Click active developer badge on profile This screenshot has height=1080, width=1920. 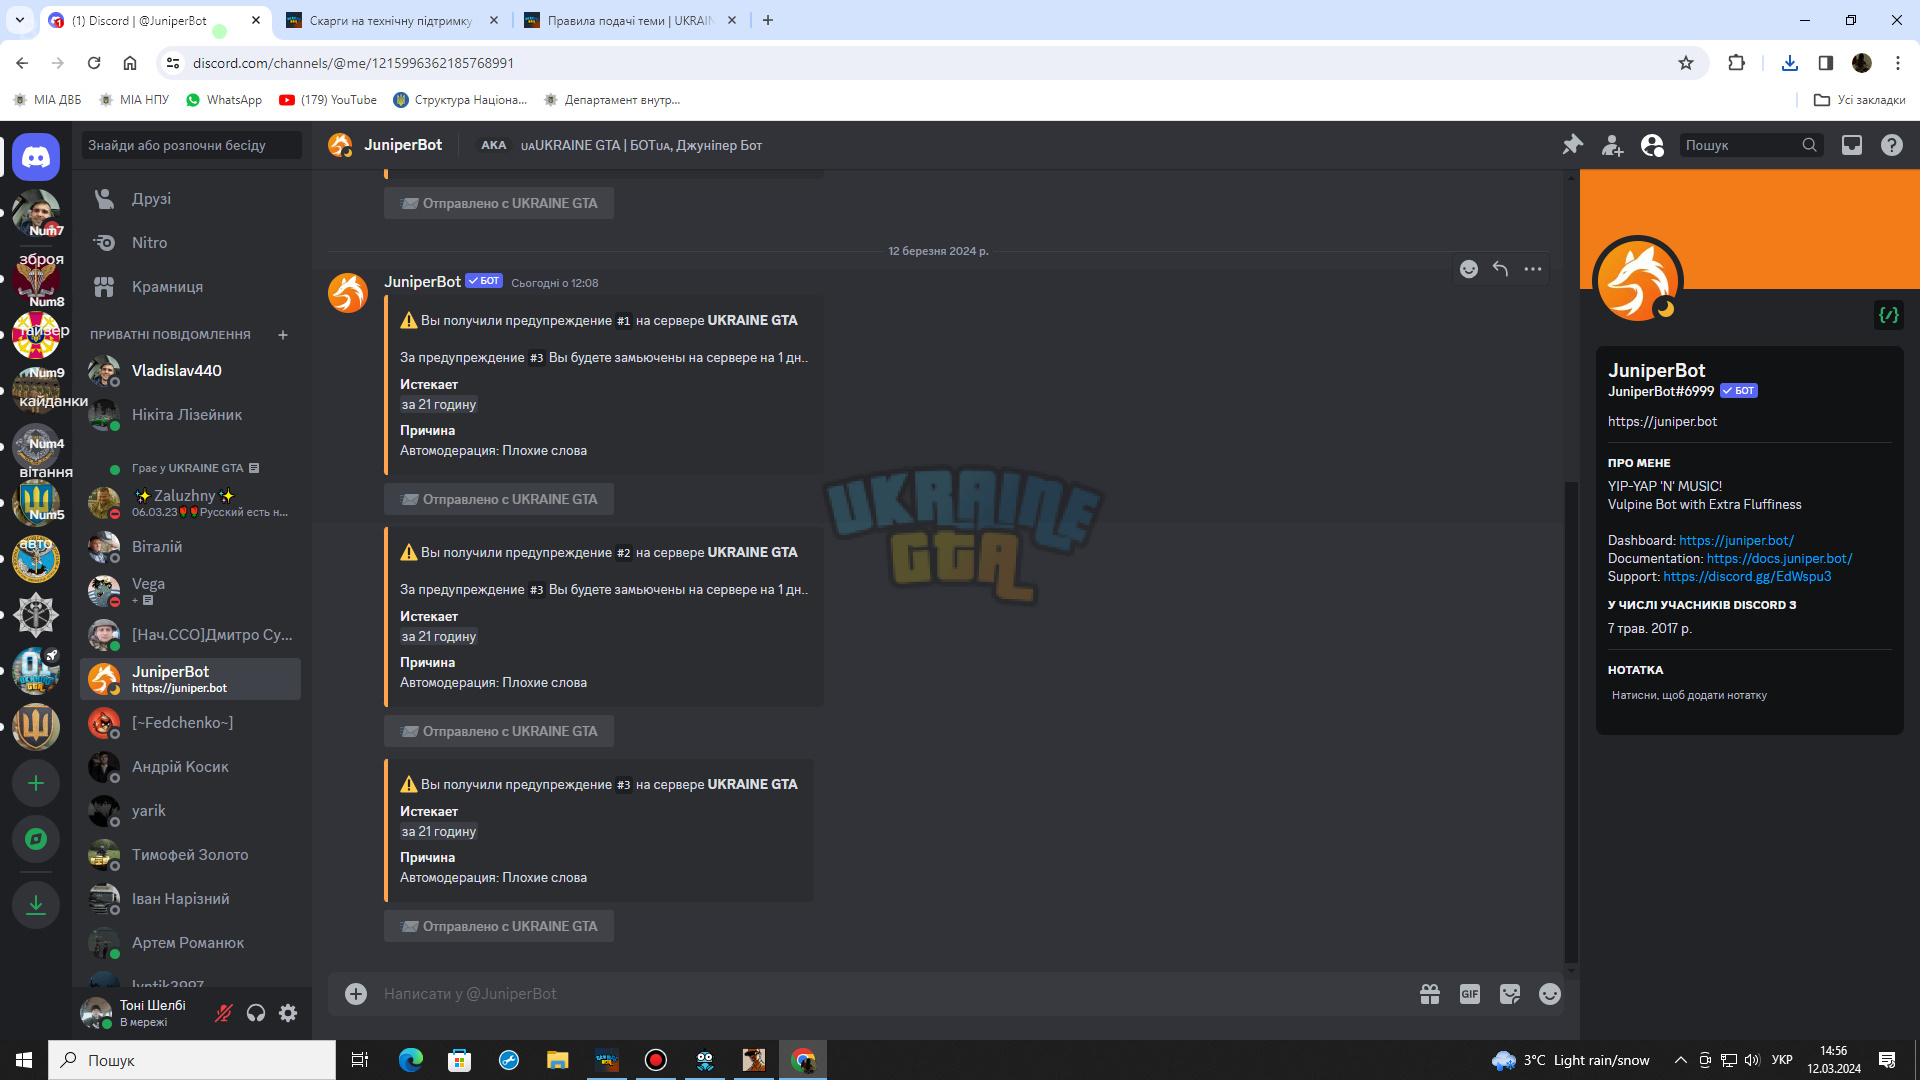click(x=1888, y=315)
